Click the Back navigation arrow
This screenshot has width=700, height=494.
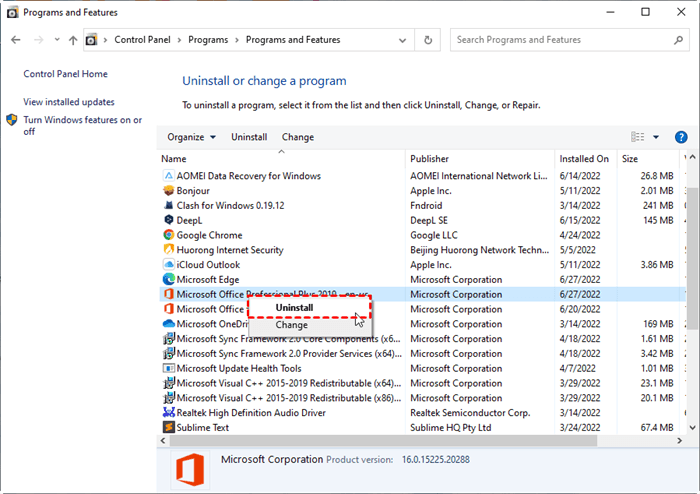(x=16, y=40)
